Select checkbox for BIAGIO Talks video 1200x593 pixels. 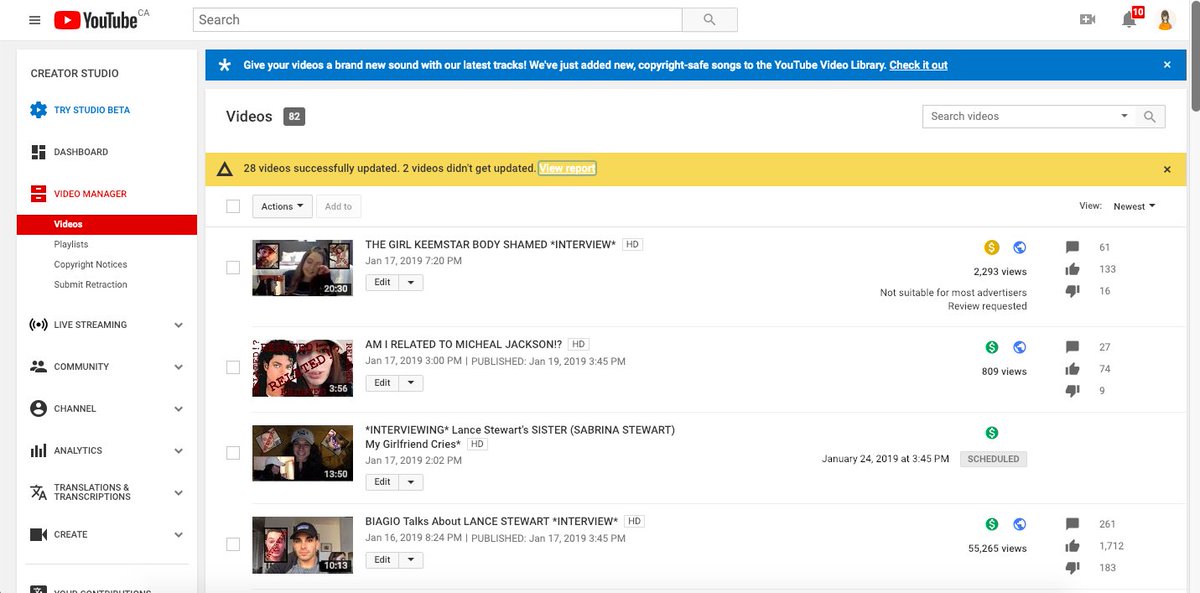pos(233,544)
